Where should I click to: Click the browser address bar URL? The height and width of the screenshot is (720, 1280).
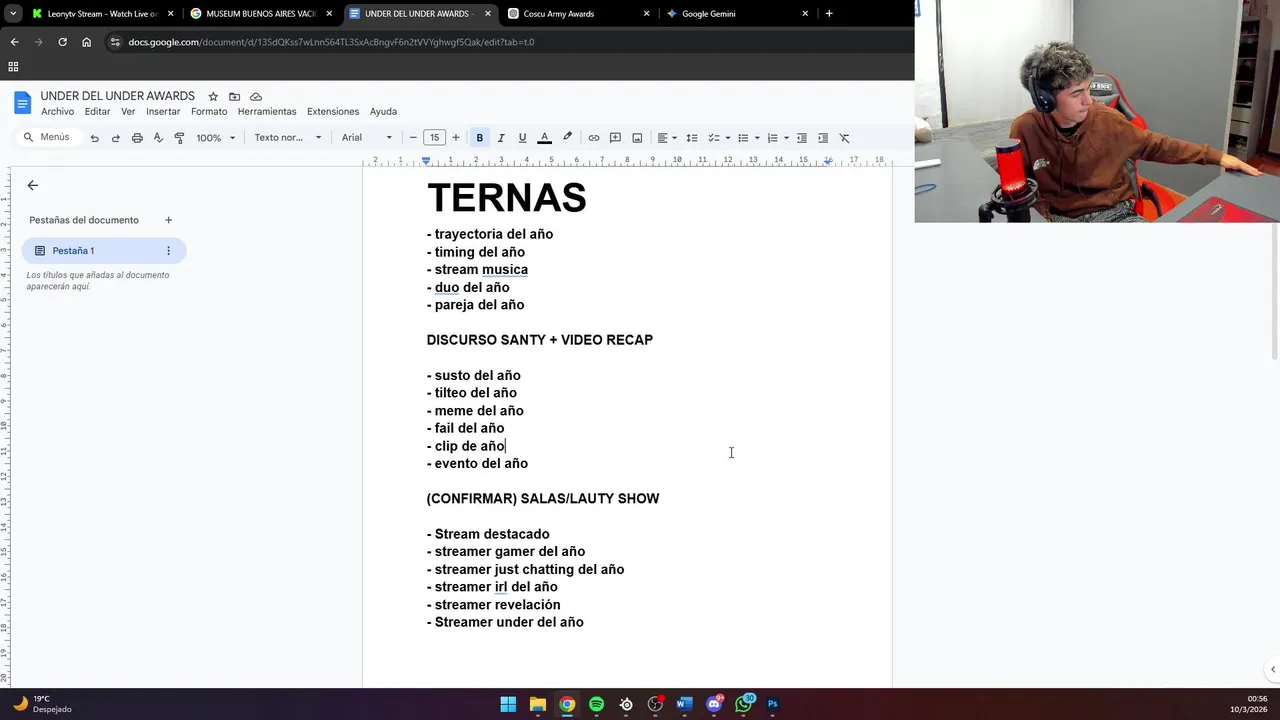coord(331,42)
